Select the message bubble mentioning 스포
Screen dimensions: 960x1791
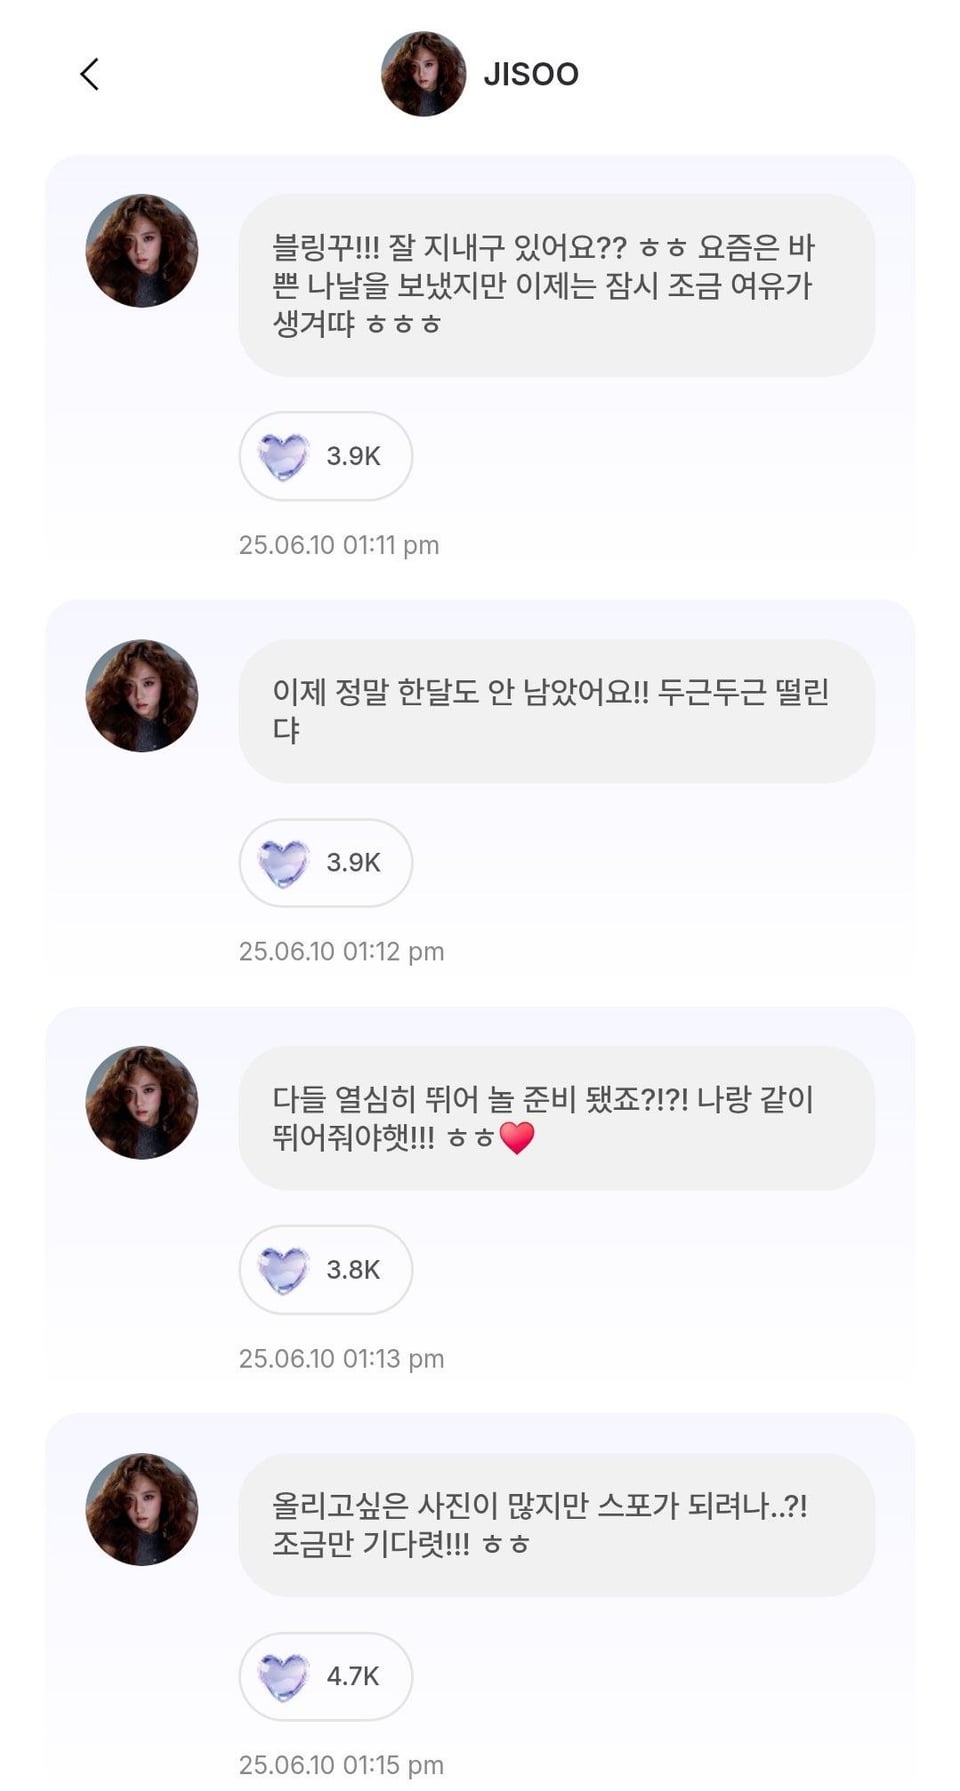(556, 1525)
